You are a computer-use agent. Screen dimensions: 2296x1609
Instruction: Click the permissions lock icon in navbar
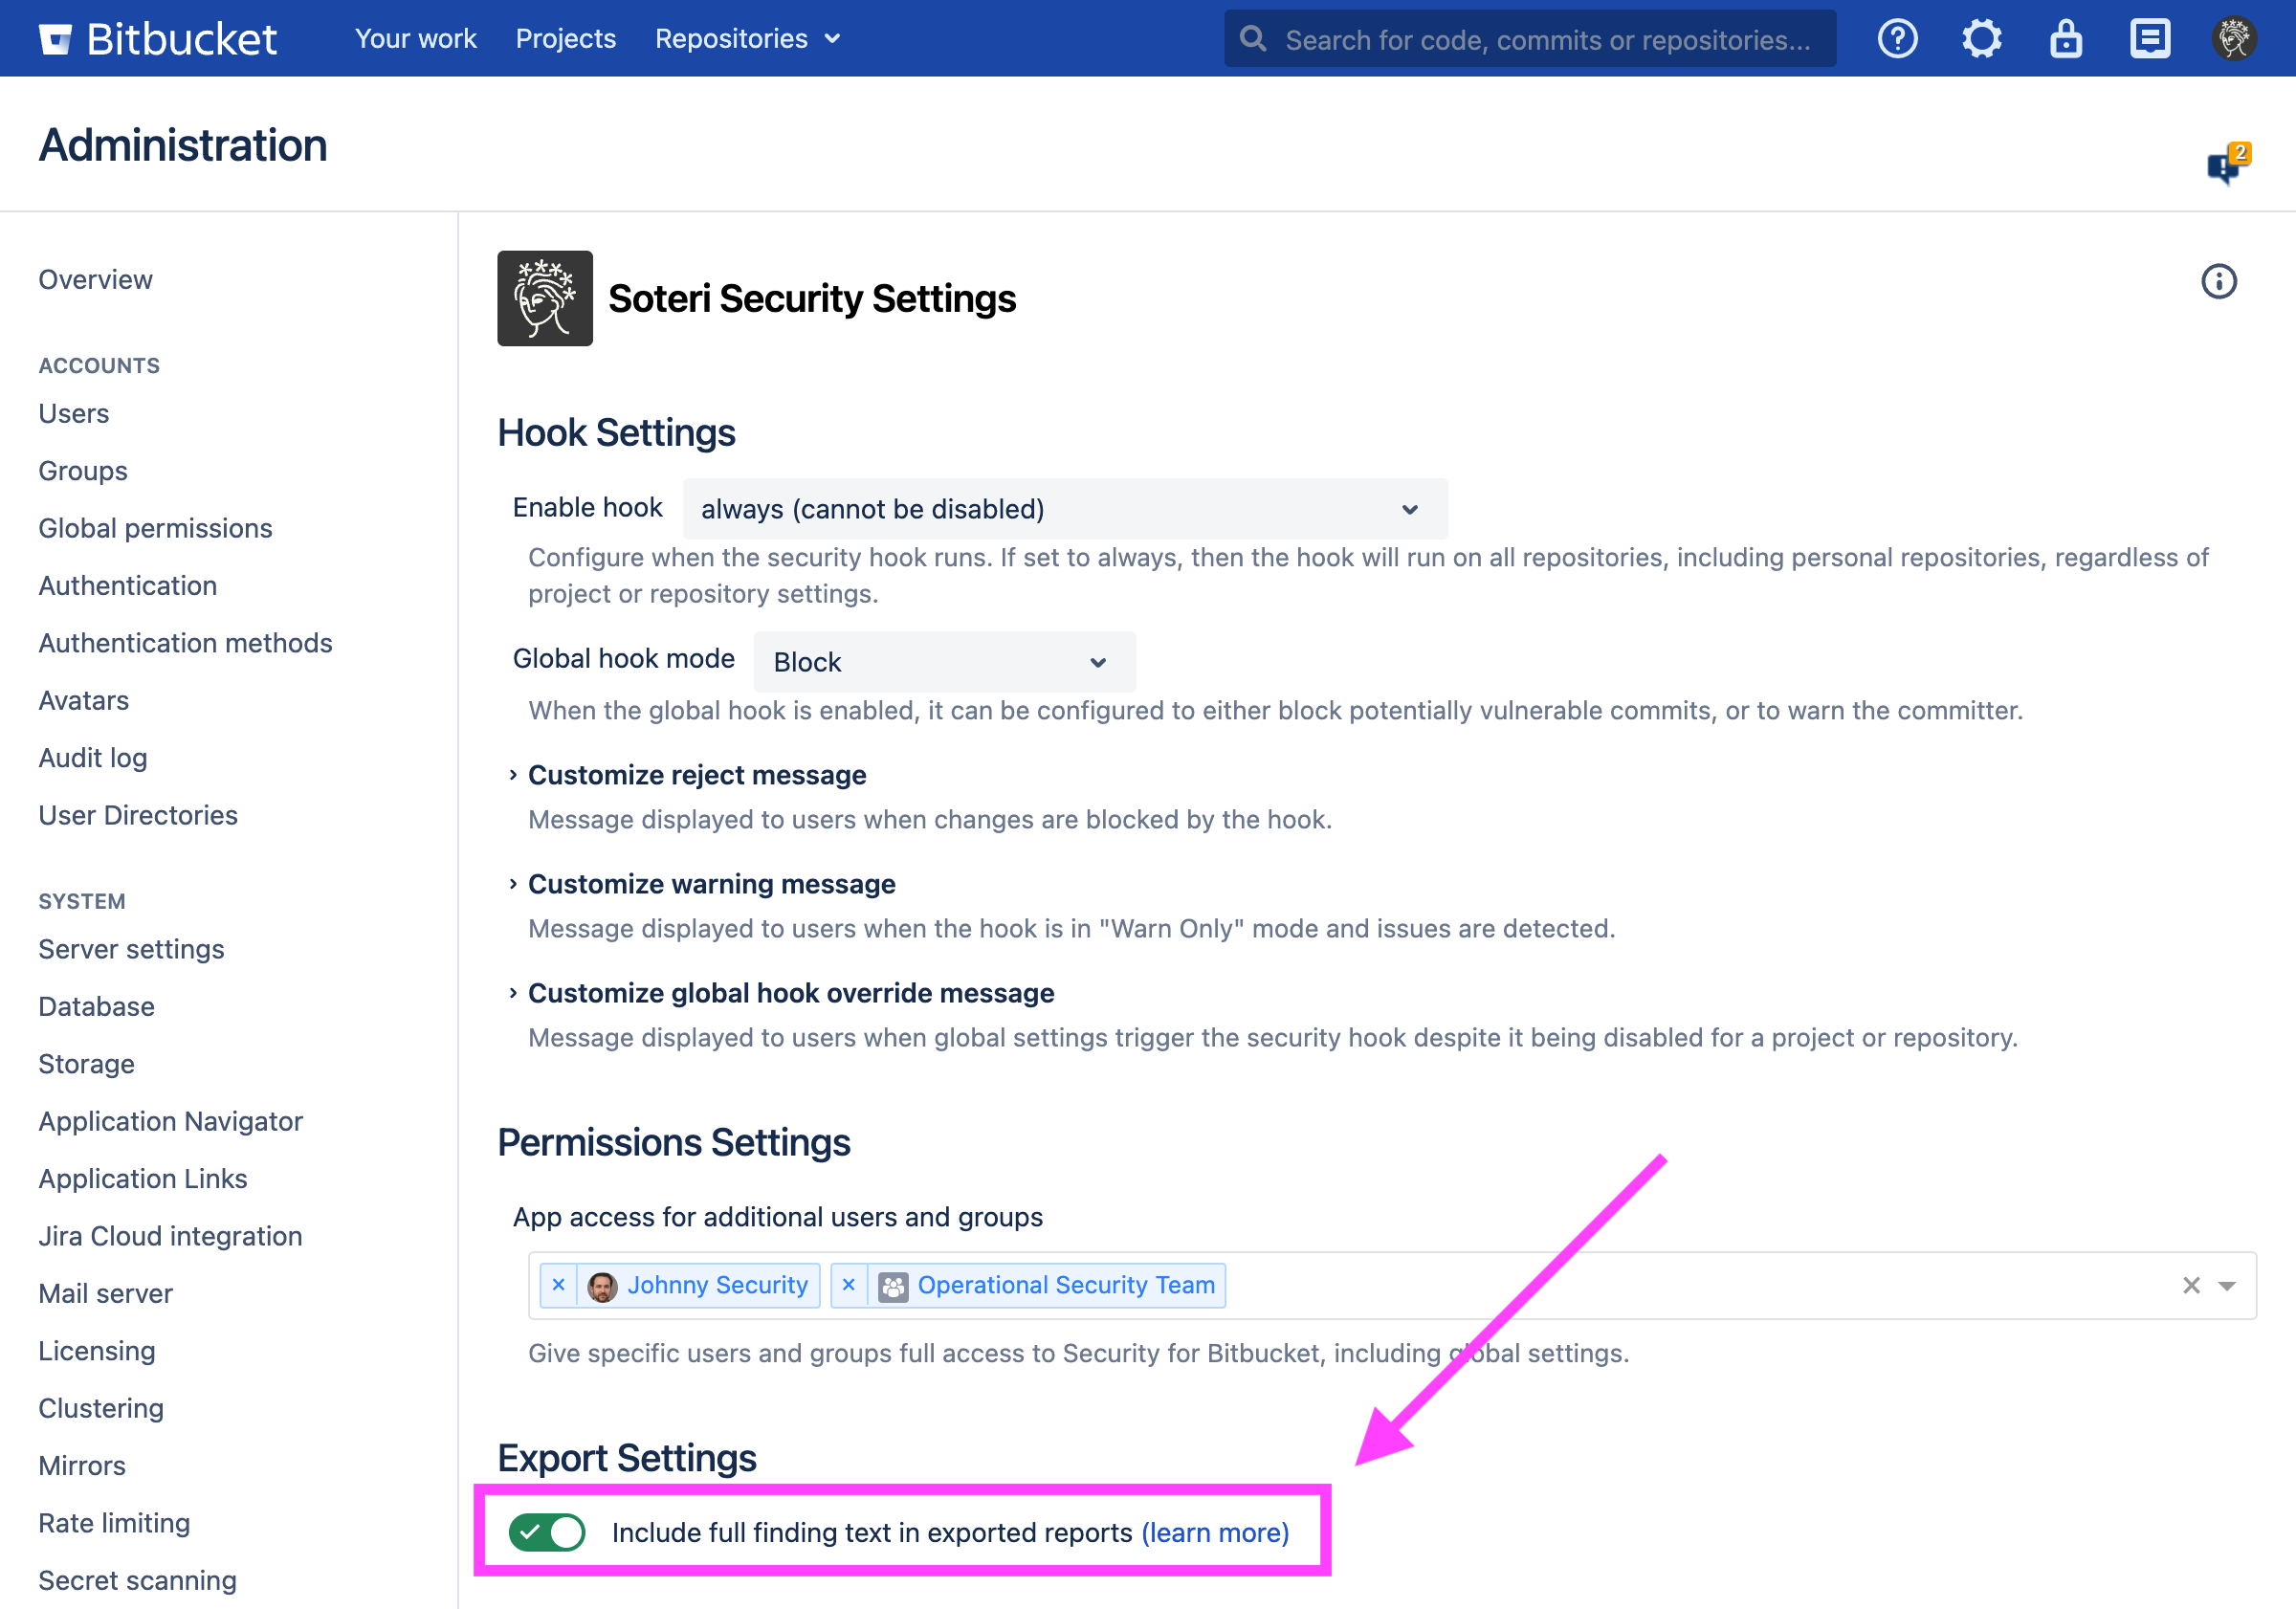click(x=2065, y=38)
